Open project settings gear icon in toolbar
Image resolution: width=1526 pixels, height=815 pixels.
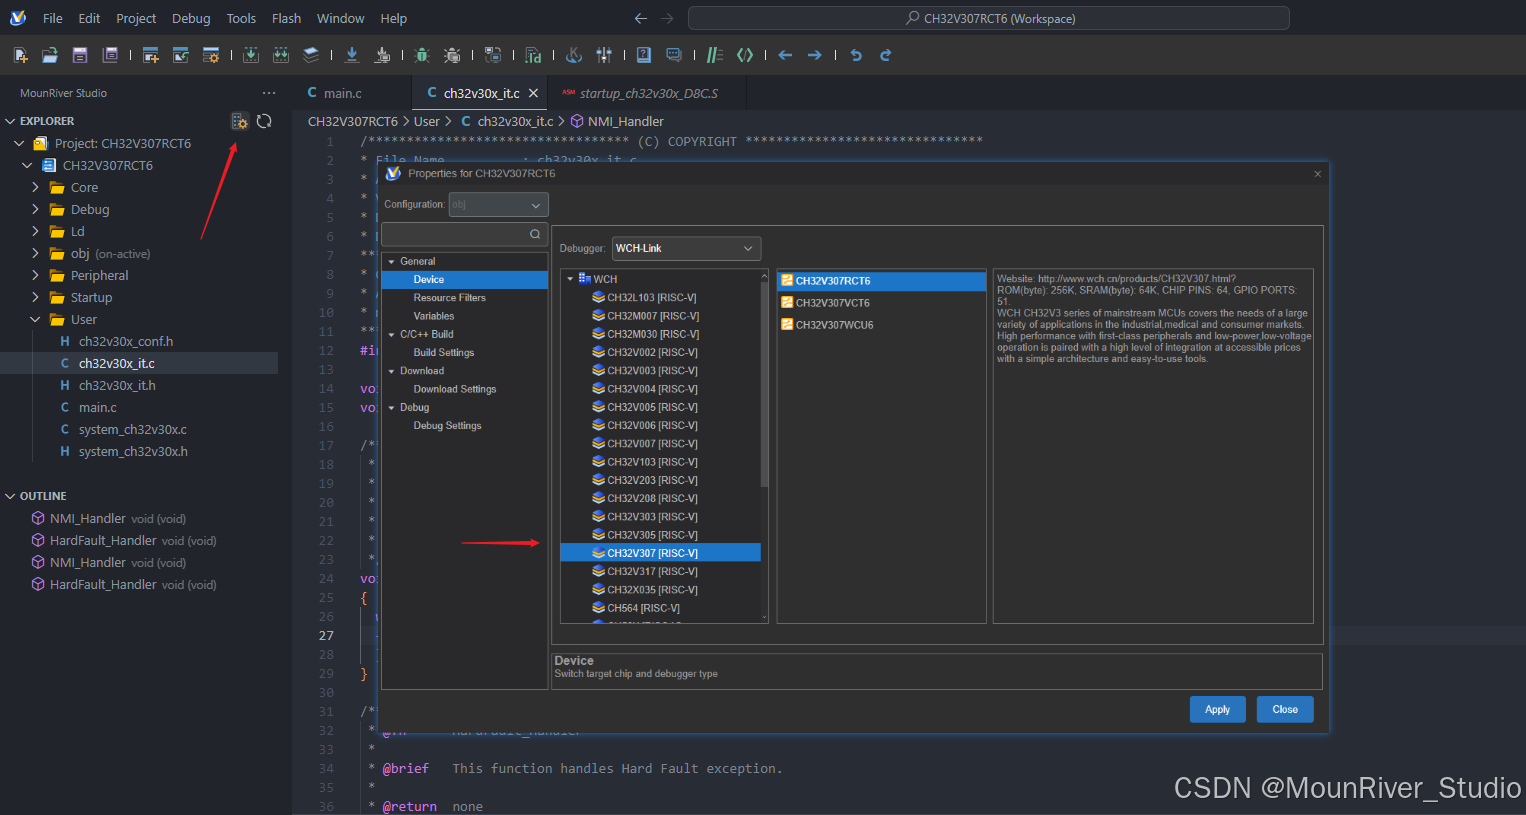click(211, 55)
